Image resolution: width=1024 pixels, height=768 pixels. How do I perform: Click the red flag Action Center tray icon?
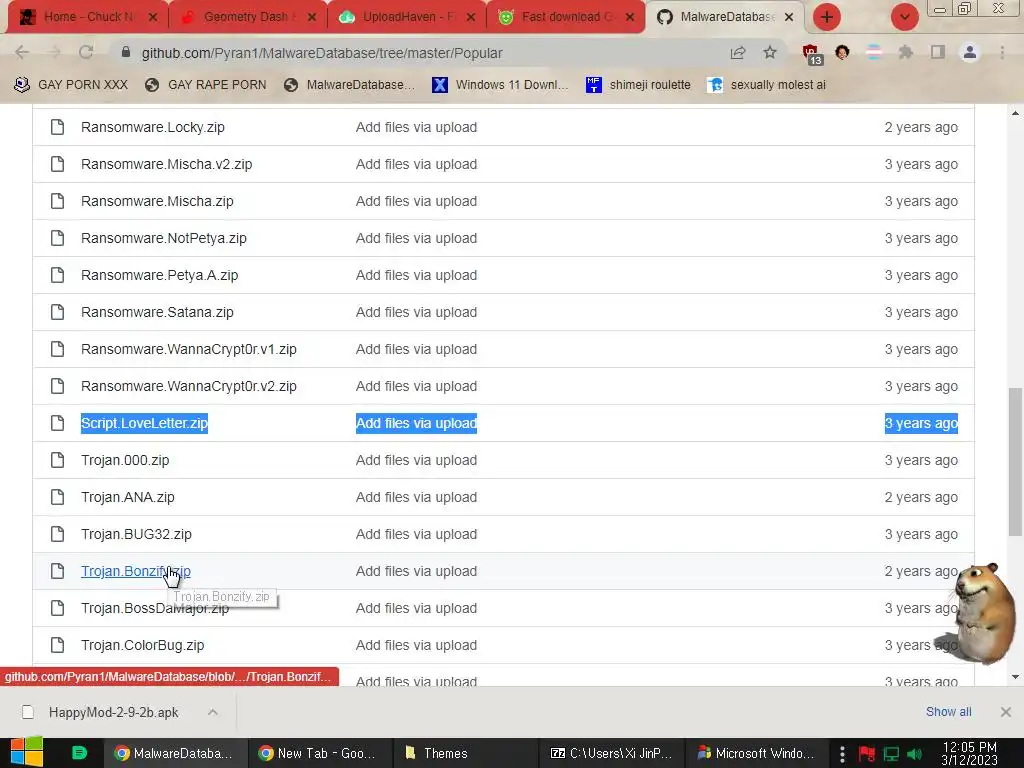(x=867, y=754)
